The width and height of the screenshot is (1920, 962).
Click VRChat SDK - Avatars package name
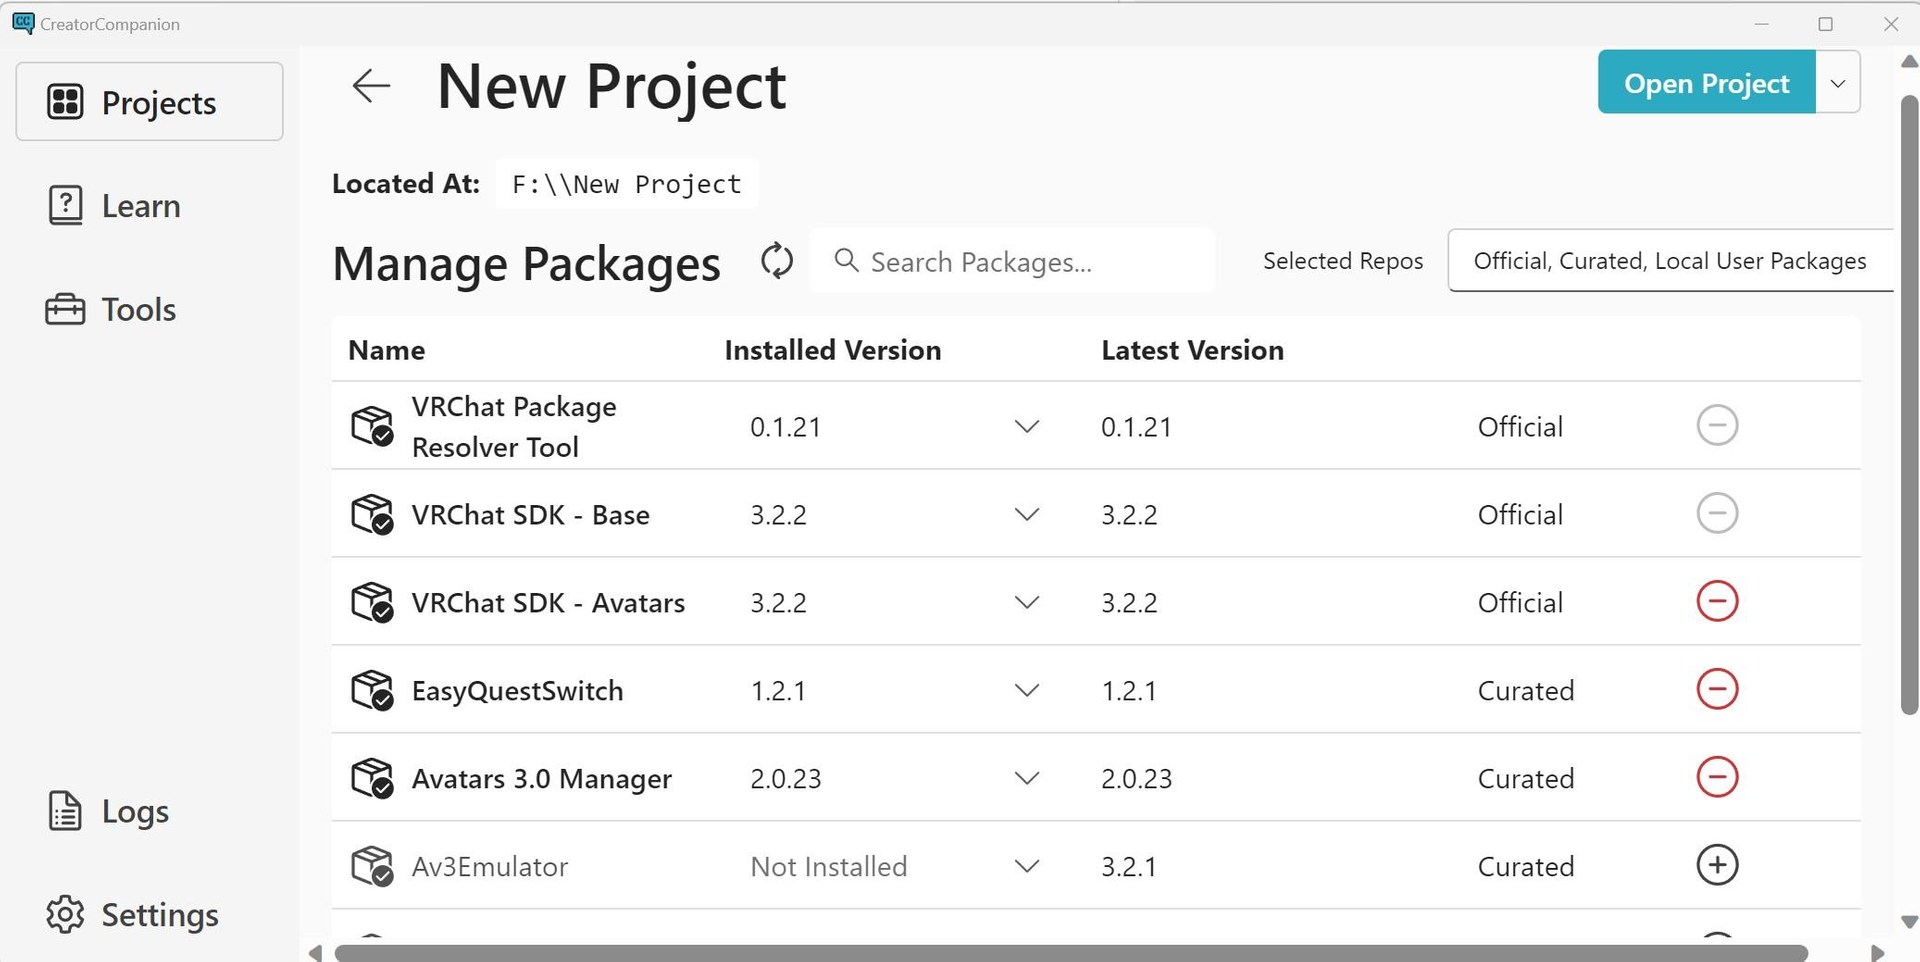(548, 603)
